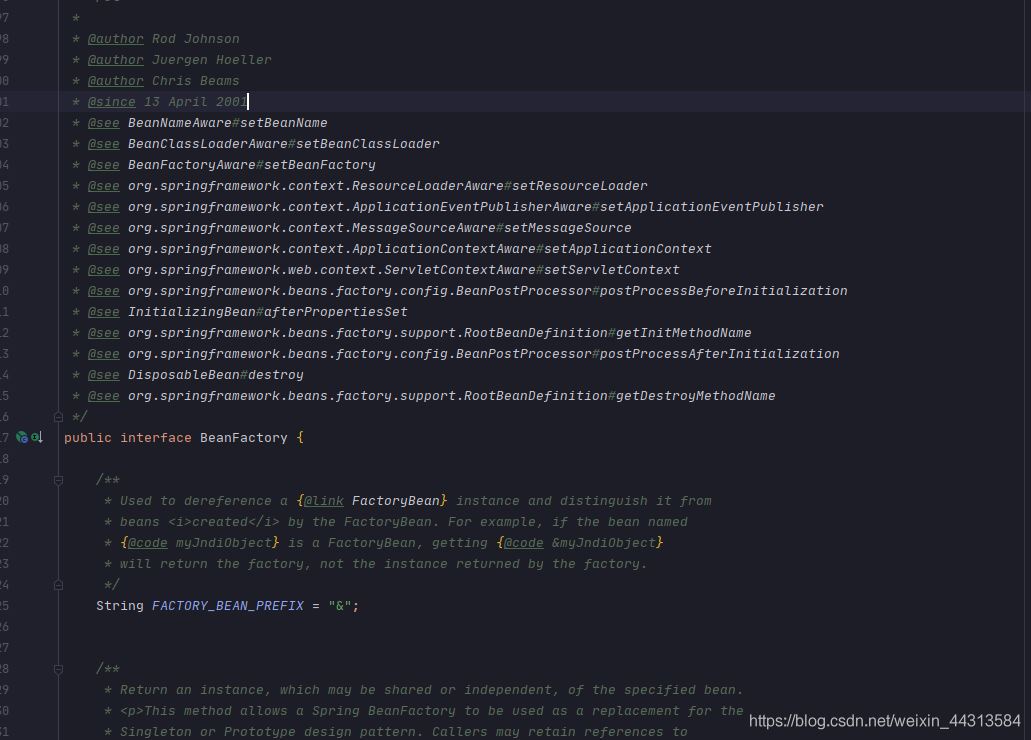This screenshot has width=1031, height=740.
Task: Click the @author tag before Chris Beams
Action: coord(115,81)
